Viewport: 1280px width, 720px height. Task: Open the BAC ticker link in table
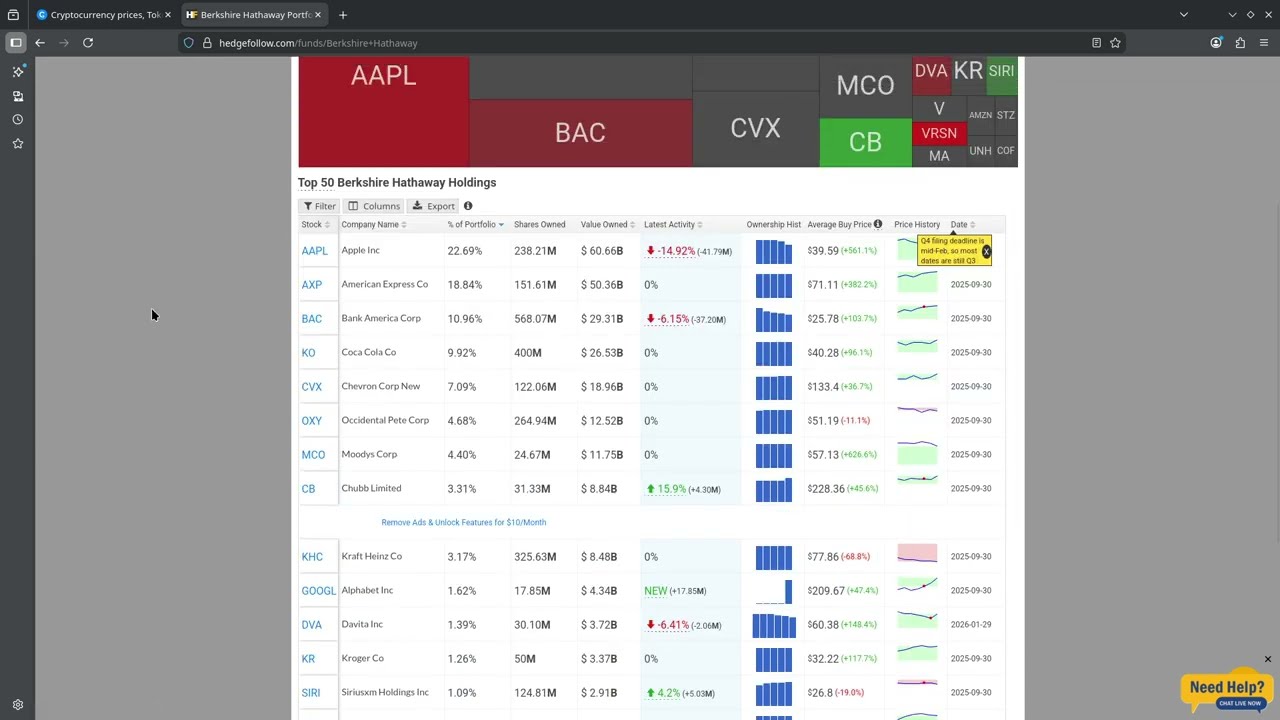[x=312, y=319]
